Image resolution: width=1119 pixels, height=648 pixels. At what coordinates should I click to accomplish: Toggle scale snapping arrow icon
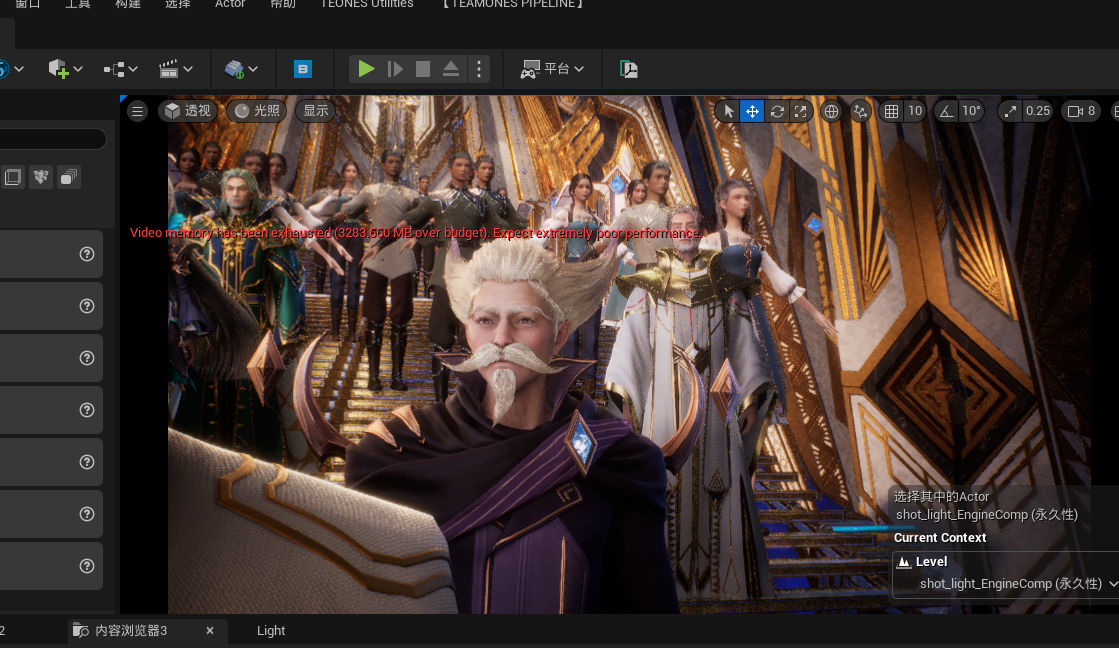1010,111
